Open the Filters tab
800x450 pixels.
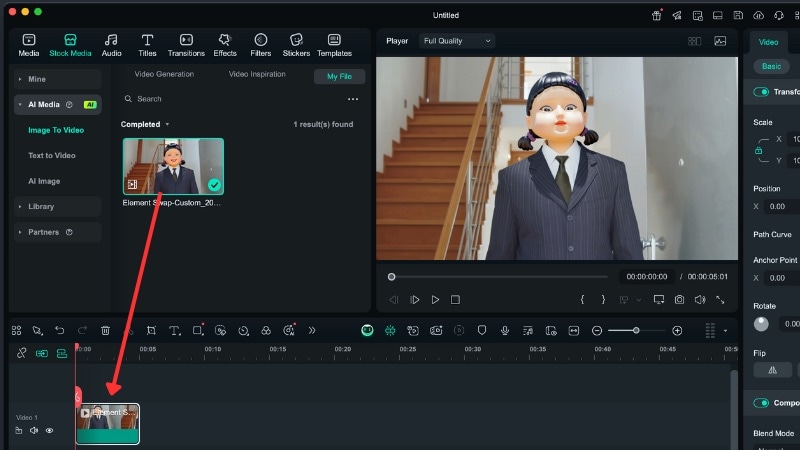261,45
